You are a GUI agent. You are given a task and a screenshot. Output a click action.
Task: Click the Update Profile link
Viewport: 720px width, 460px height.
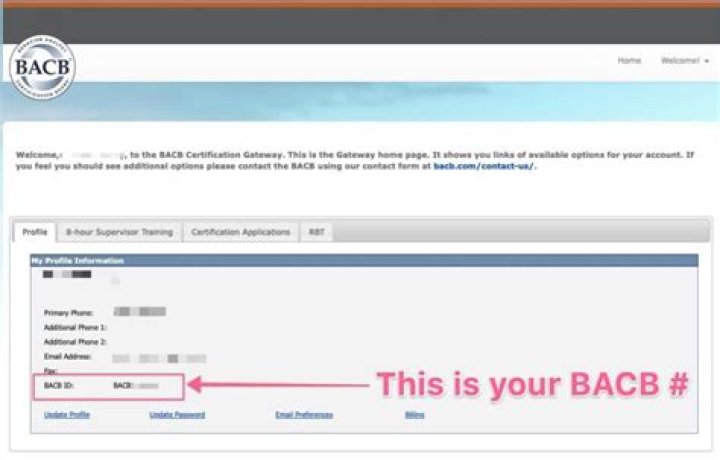pos(67,415)
